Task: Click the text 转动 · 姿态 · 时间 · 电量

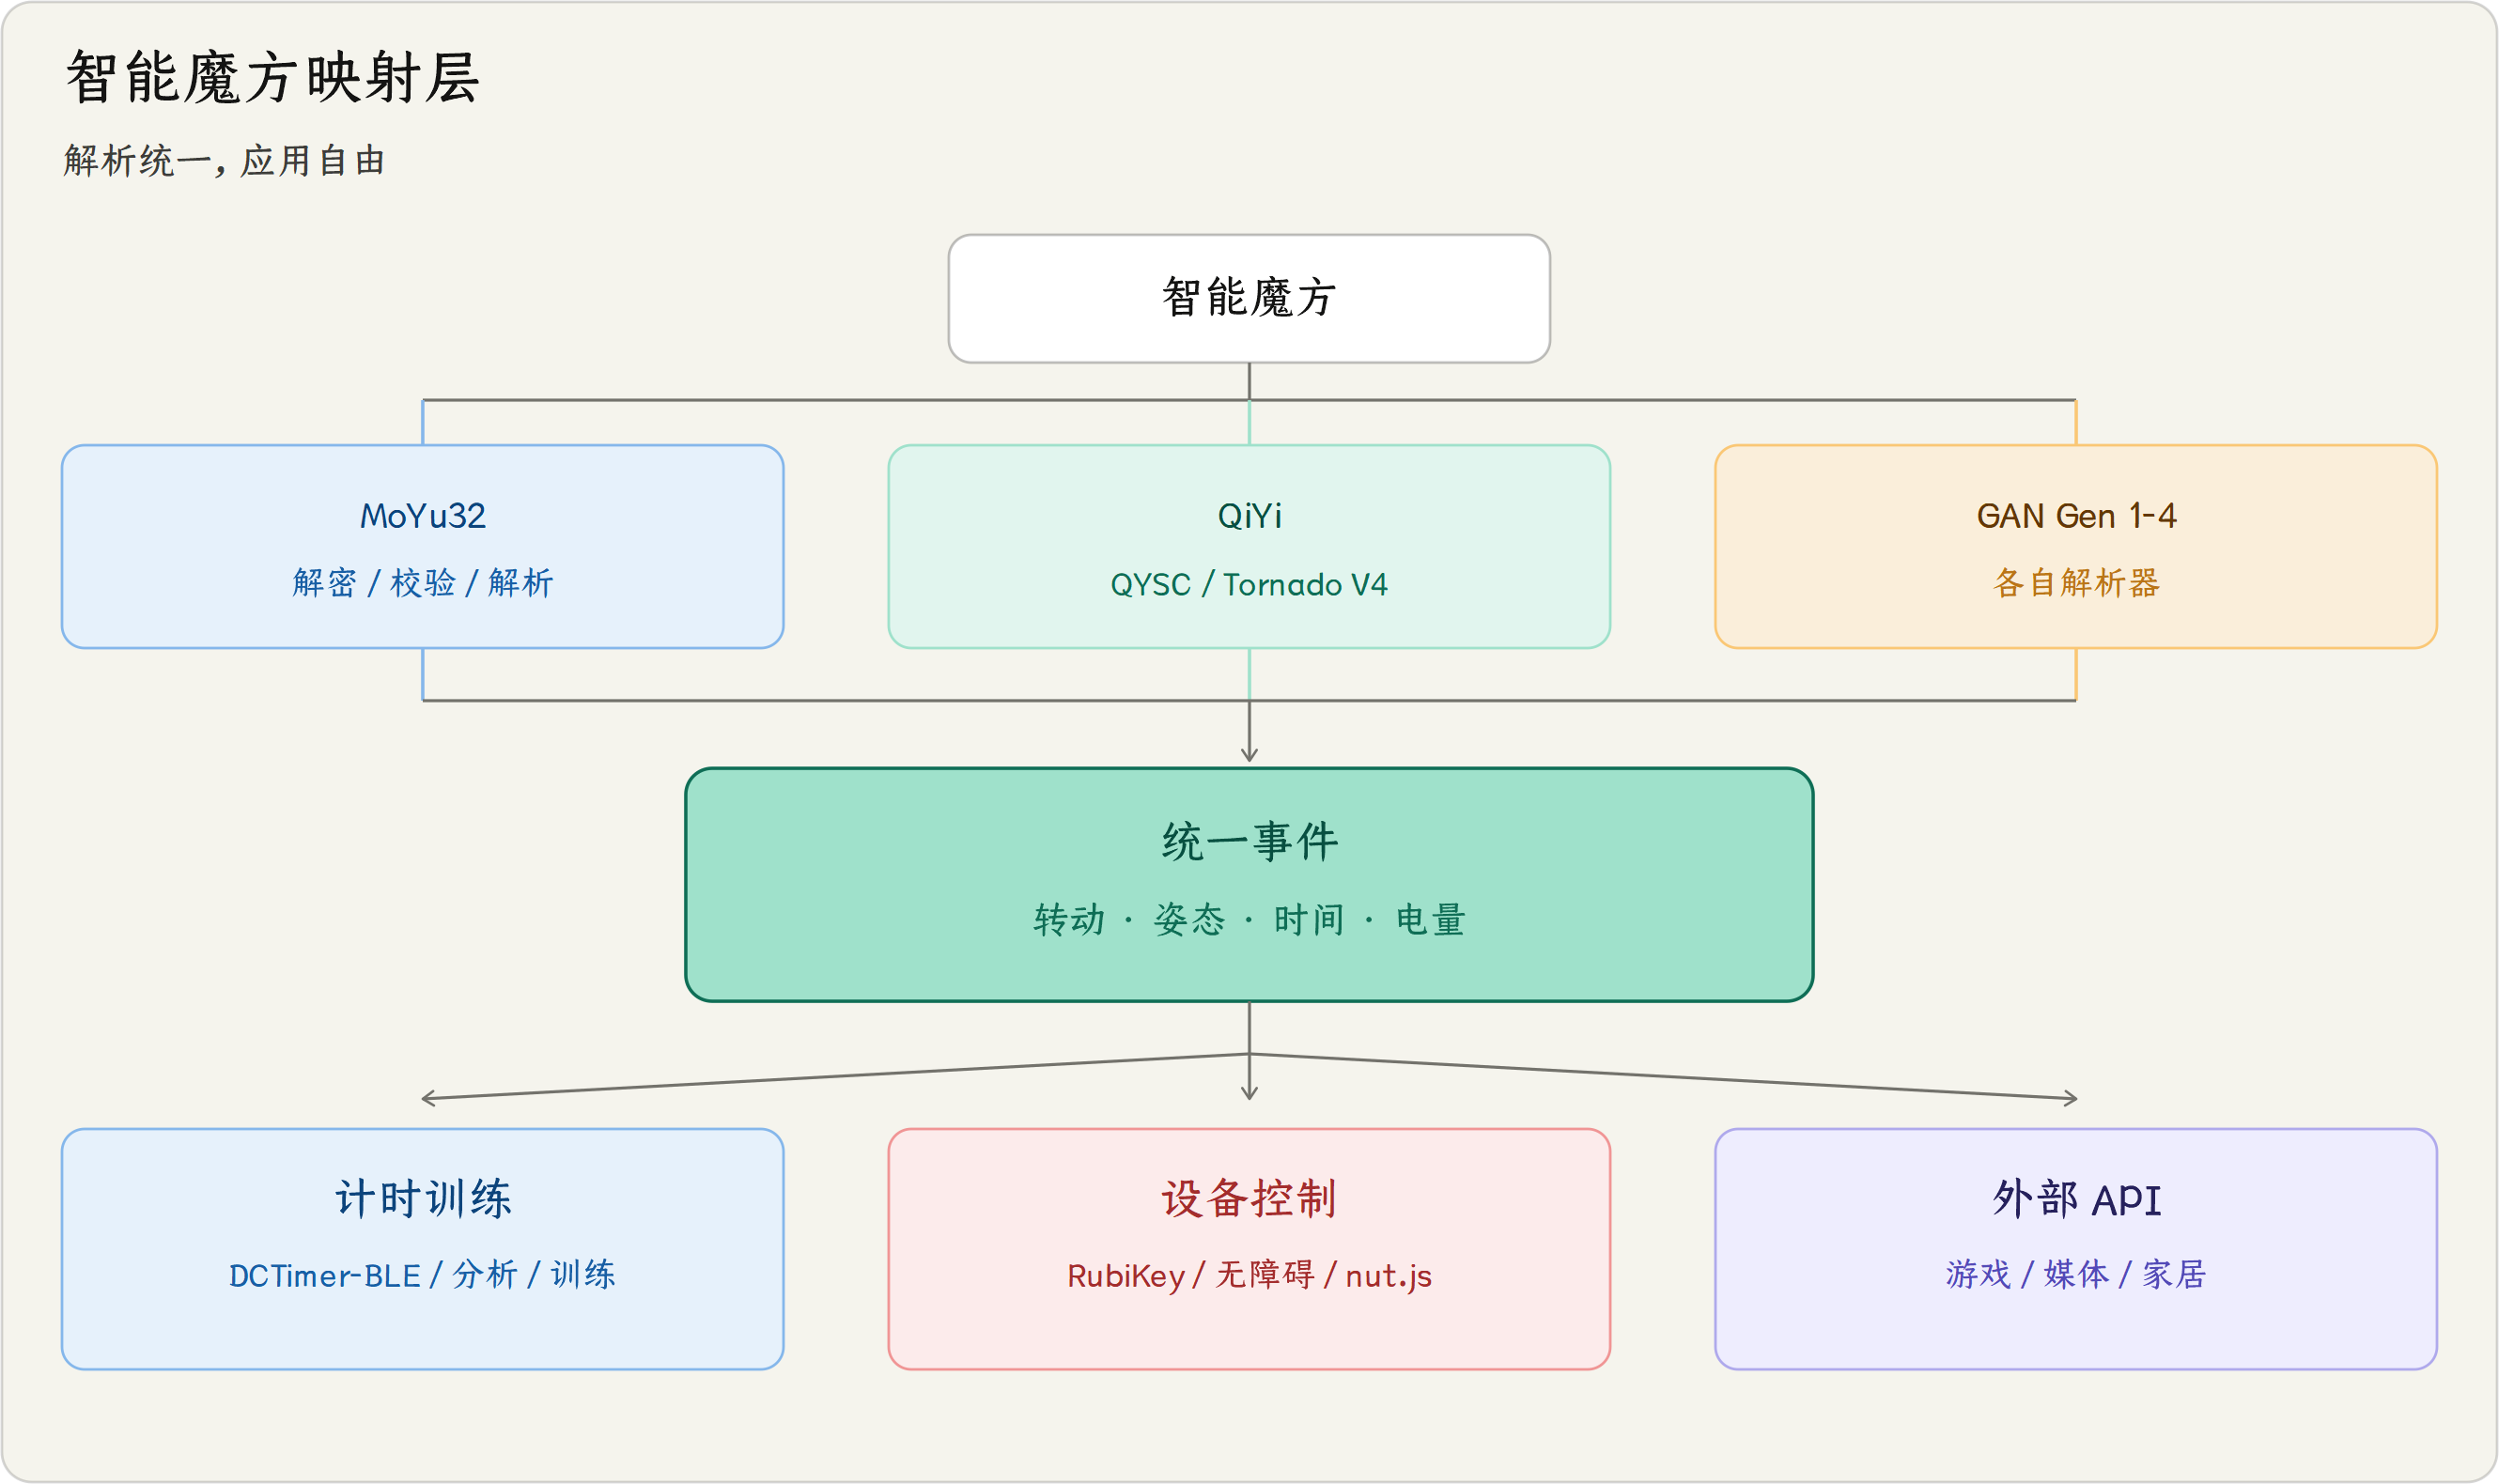Action: pos(1249,920)
